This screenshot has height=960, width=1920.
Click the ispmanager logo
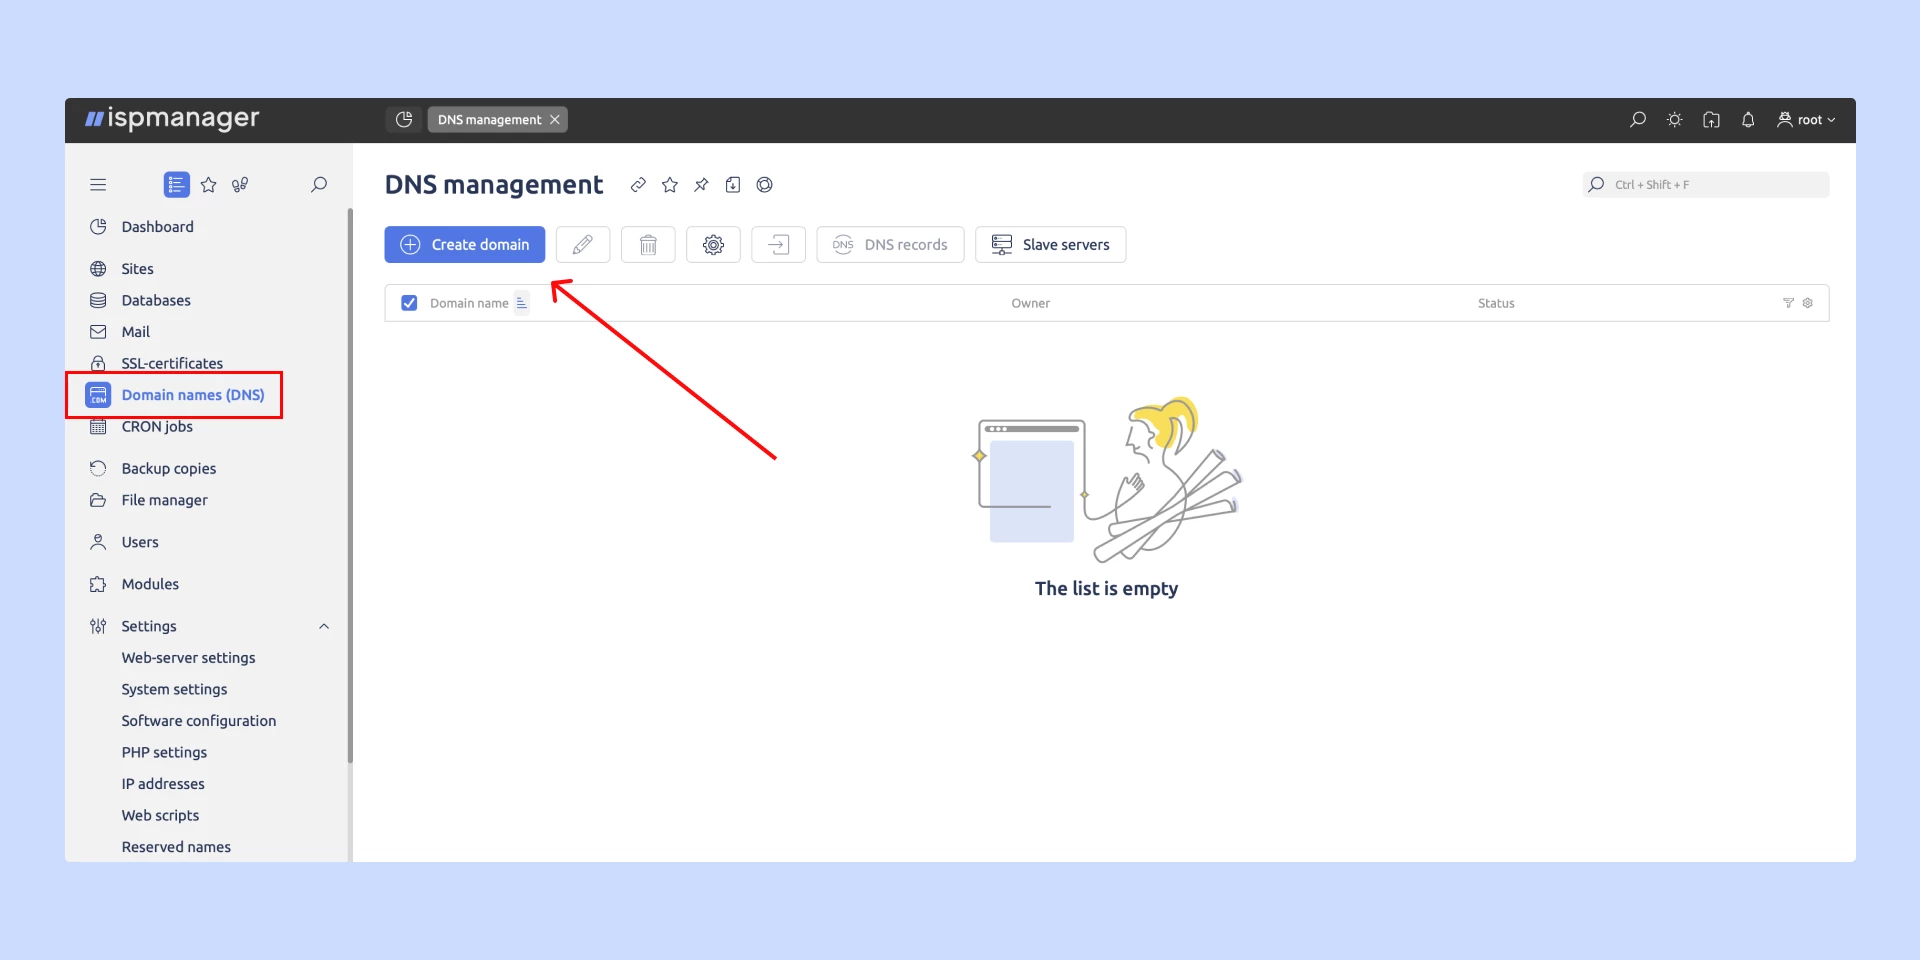pos(172,119)
